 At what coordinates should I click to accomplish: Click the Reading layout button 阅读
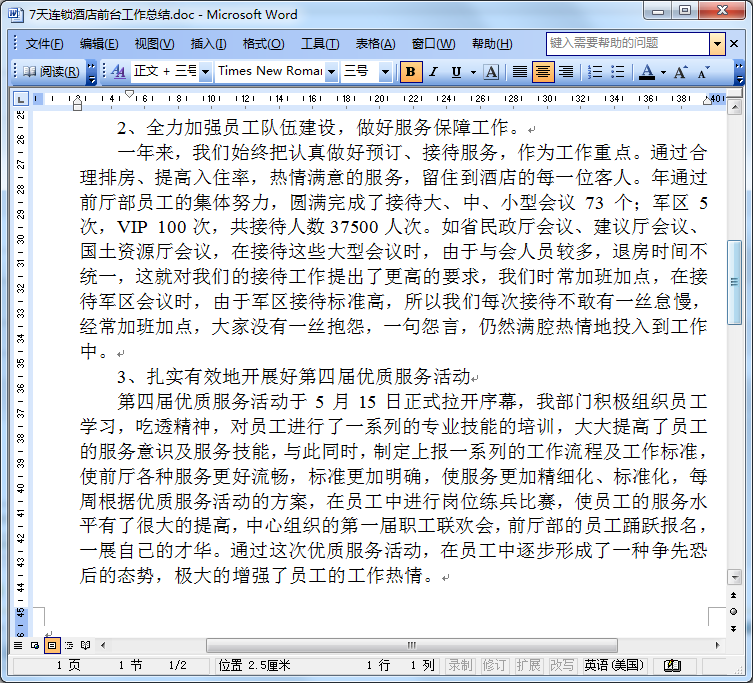click(x=51, y=72)
